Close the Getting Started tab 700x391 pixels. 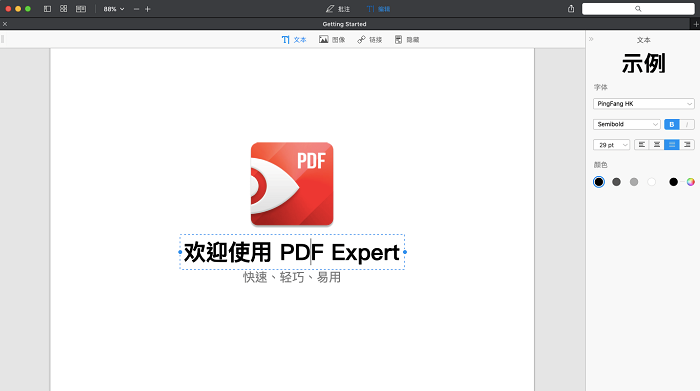coord(5,24)
